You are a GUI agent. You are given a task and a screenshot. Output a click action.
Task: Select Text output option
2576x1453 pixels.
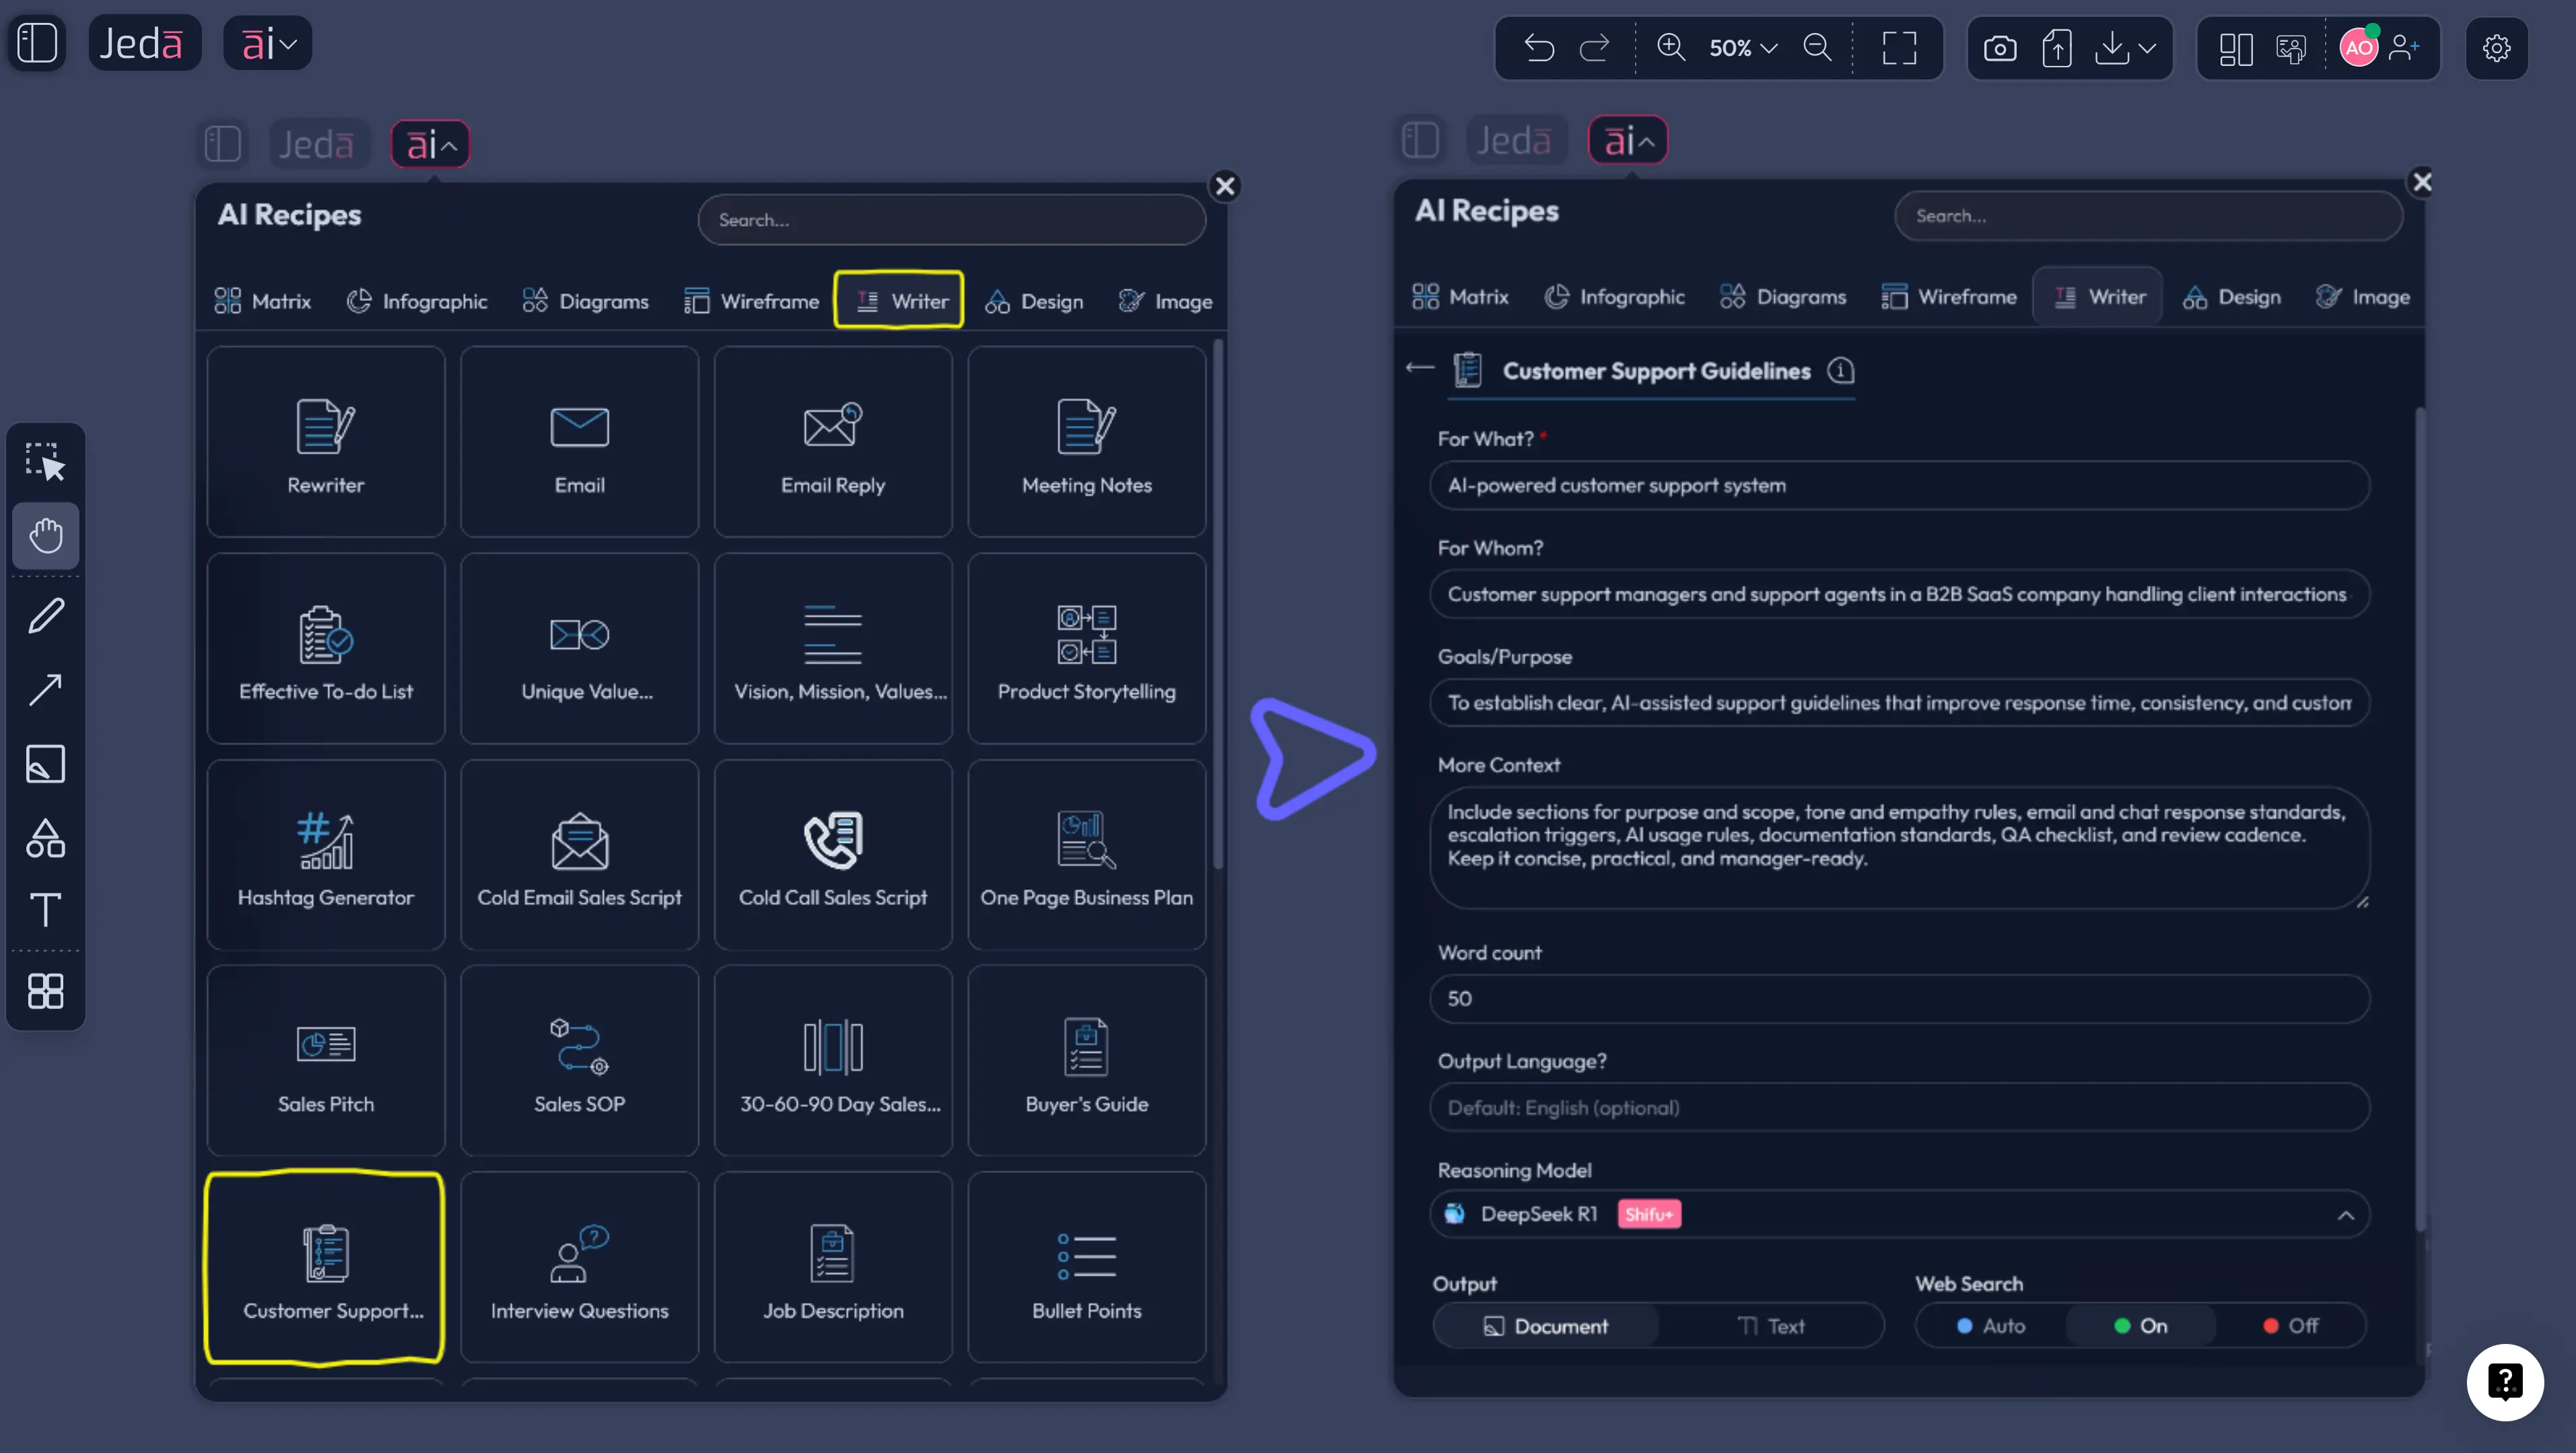(x=1771, y=1326)
